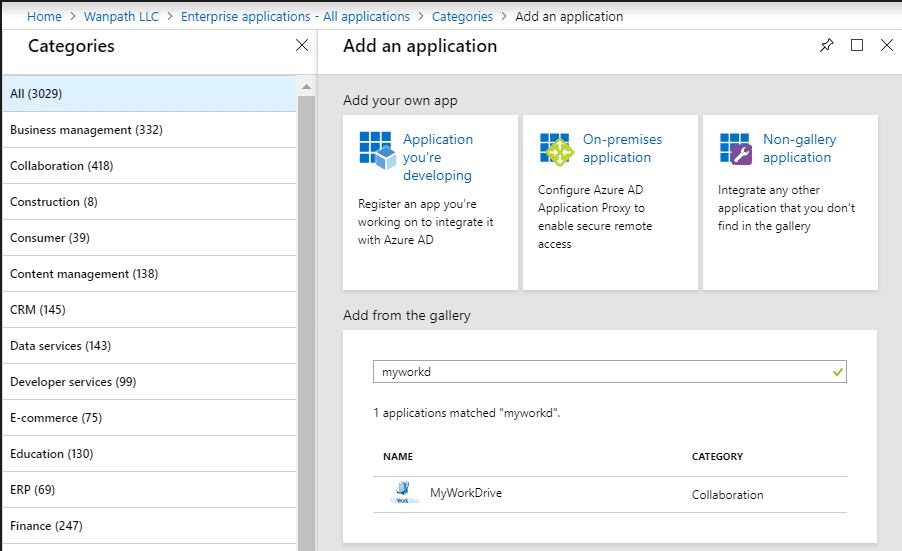902x551 pixels.
Task: Click the gallery search box containing myworkd
Action: (x=600, y=372)
